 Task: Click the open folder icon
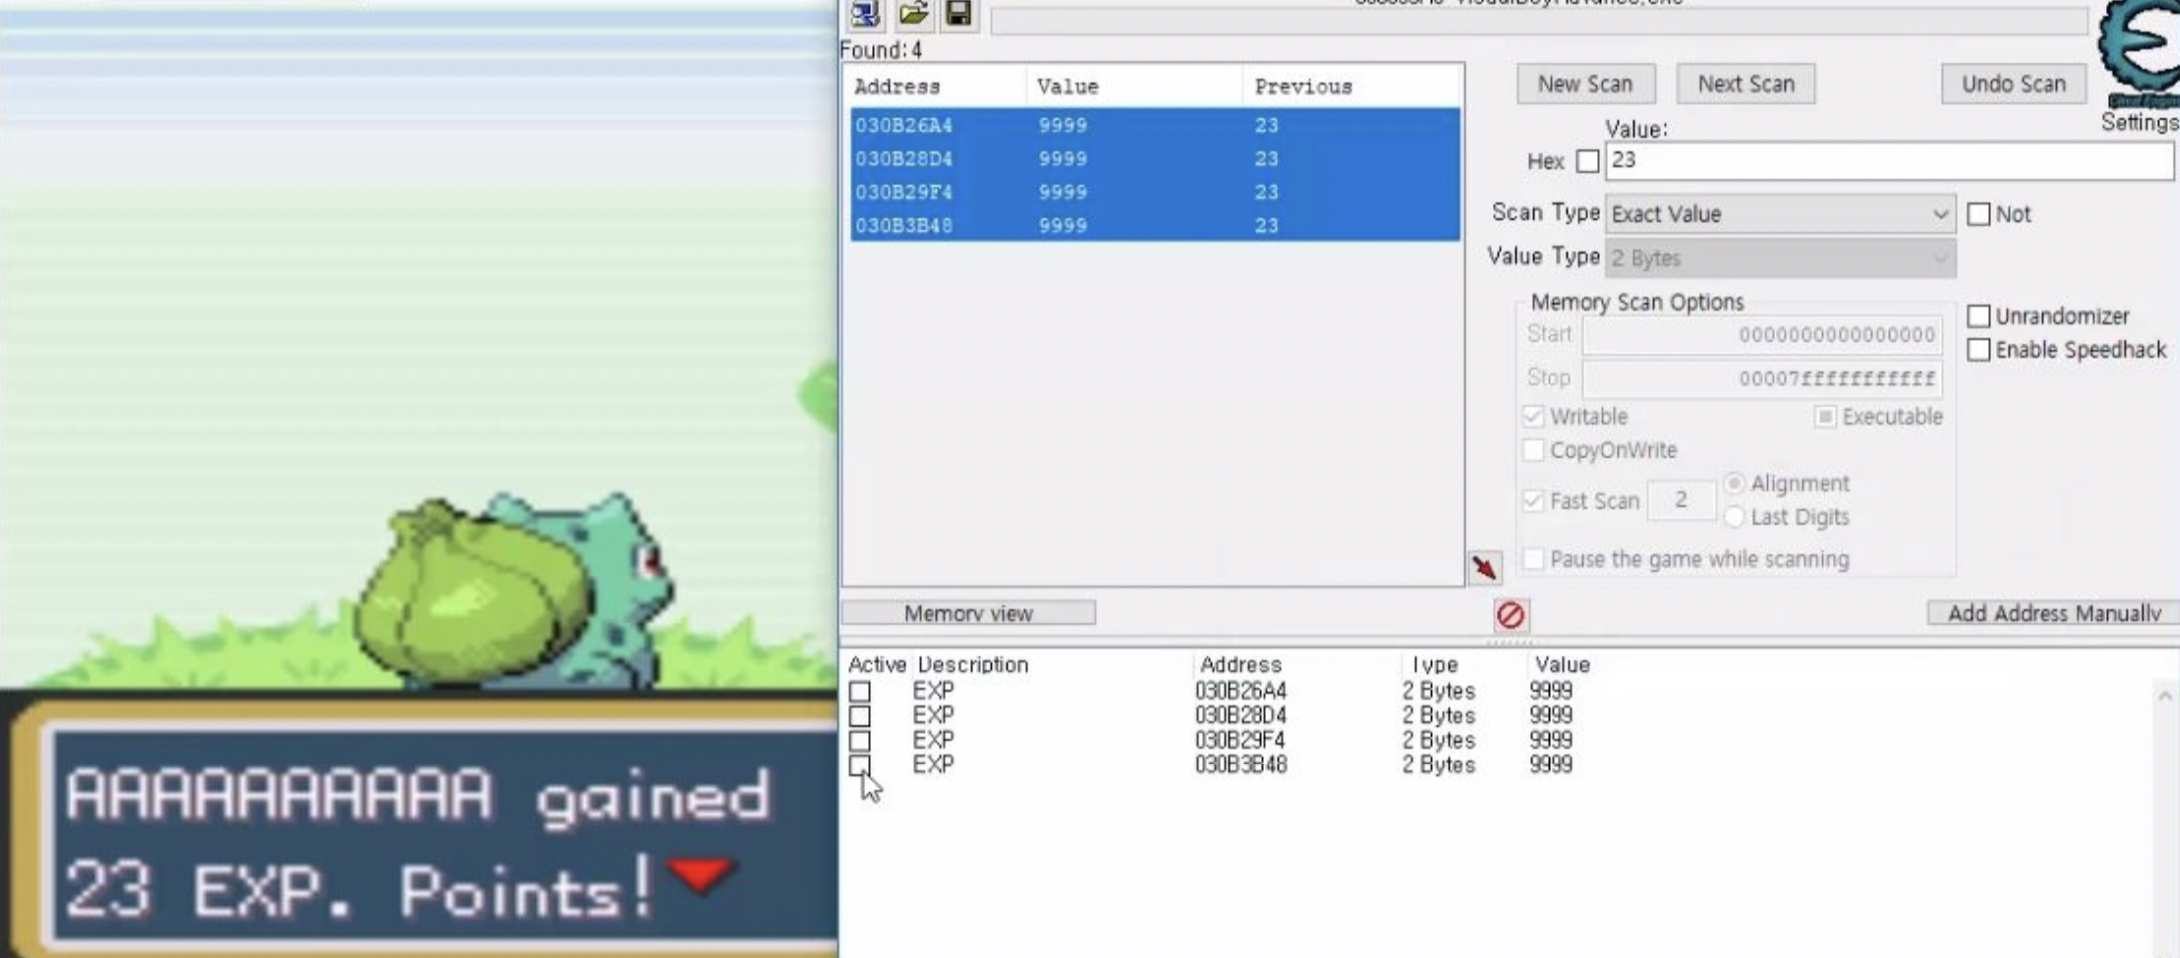coord(913,13)
